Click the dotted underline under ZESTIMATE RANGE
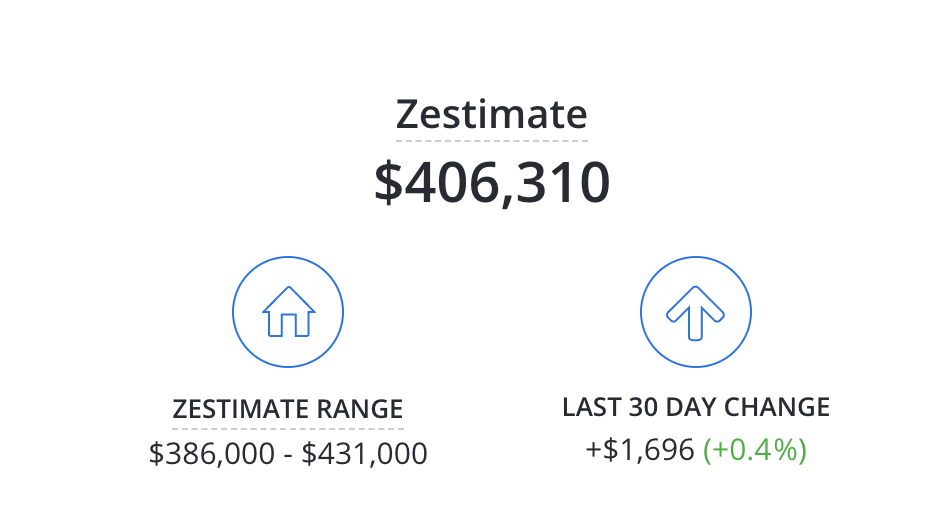The image size is (948, 522). 288,428
